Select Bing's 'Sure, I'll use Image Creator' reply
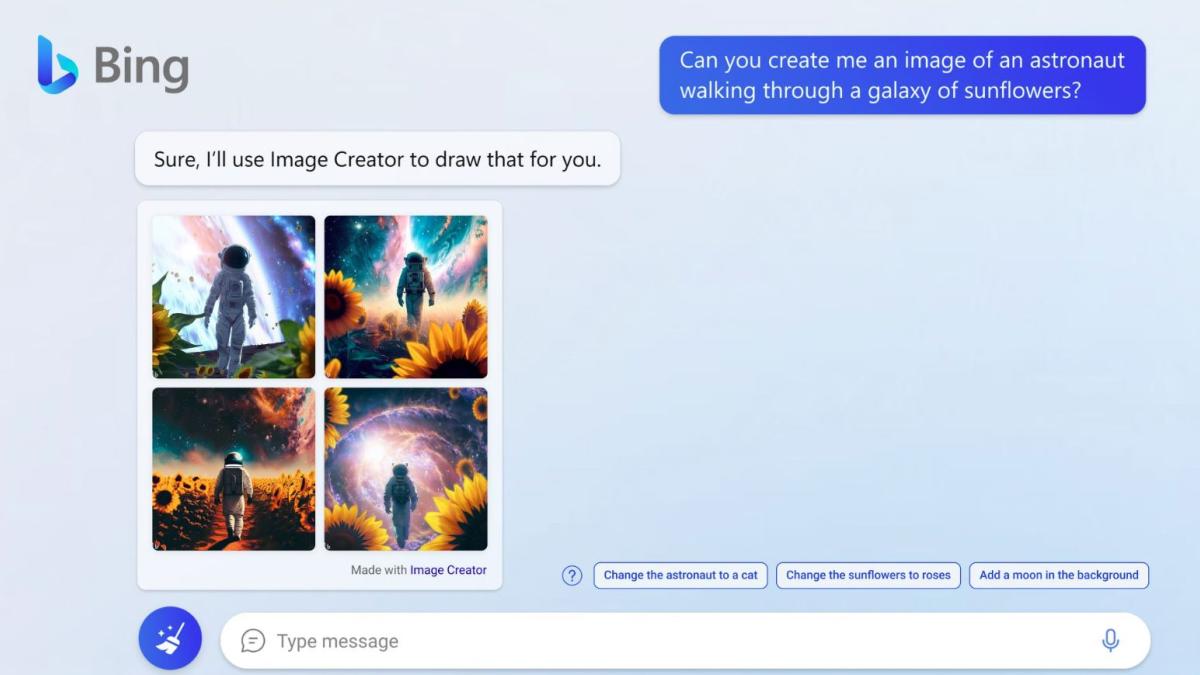The image size is (1200, 675). (377, 158)
